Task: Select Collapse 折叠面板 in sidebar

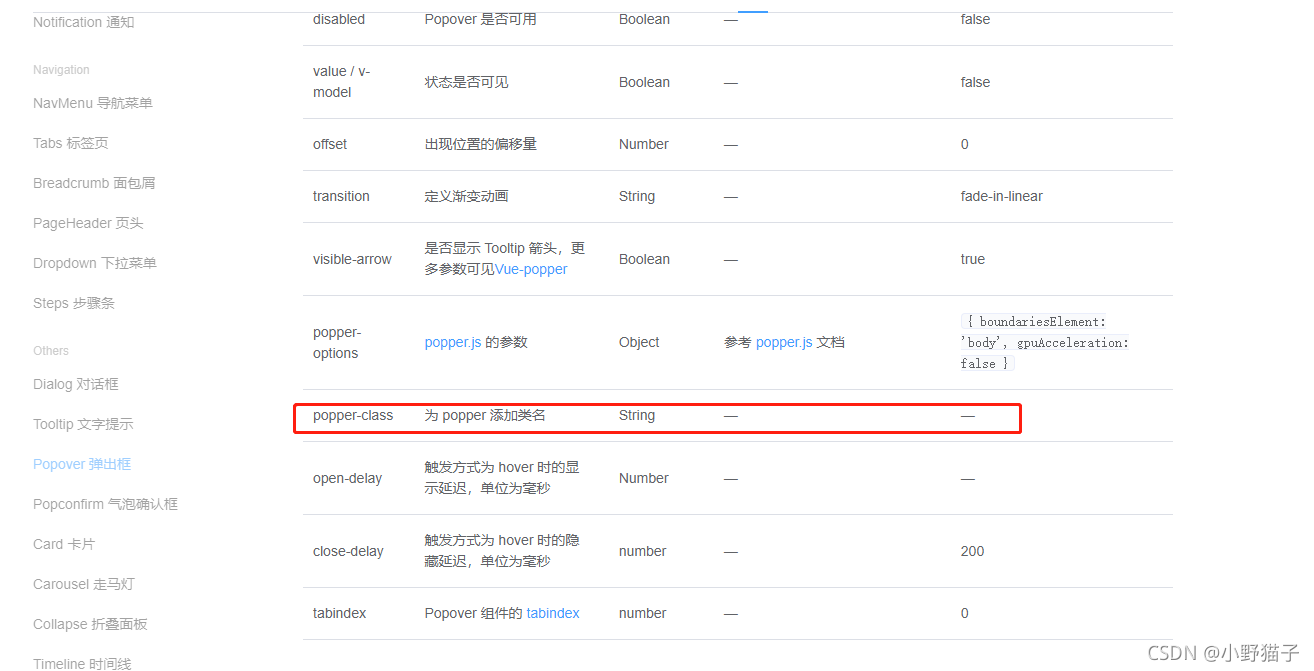Action: (87, 623)
